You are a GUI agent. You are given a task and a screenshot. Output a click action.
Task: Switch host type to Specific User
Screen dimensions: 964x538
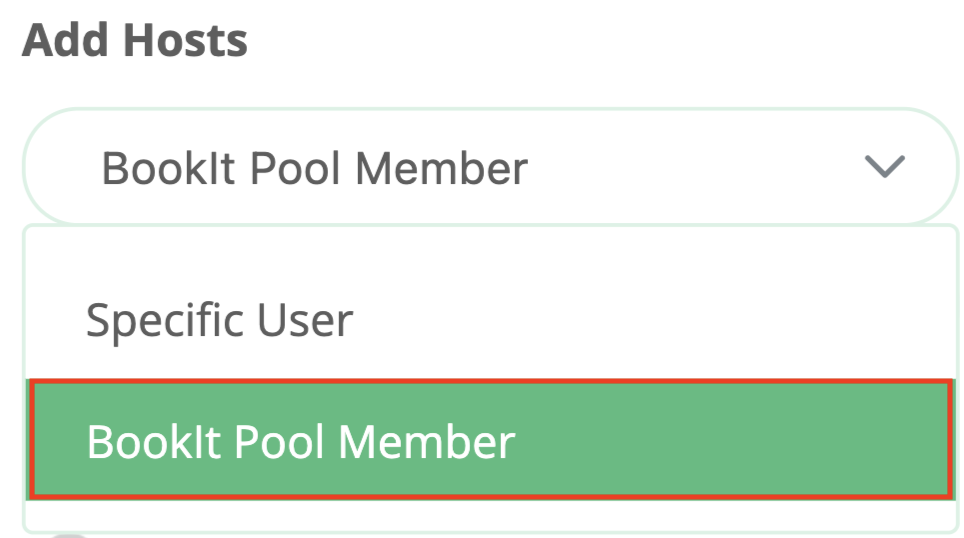point(219,320)
